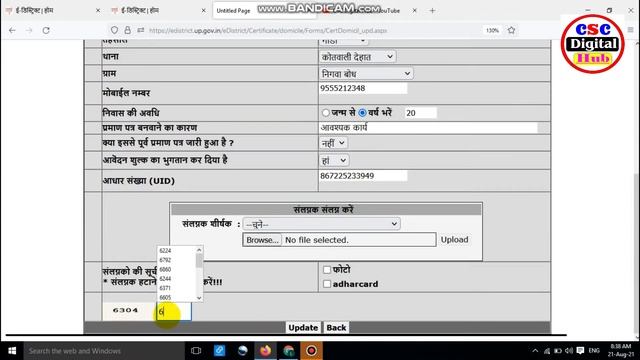Screen dimensions: 640x360
Task: Click the autocomplete list scrollbar thumb
Action: tap(199, 261)
